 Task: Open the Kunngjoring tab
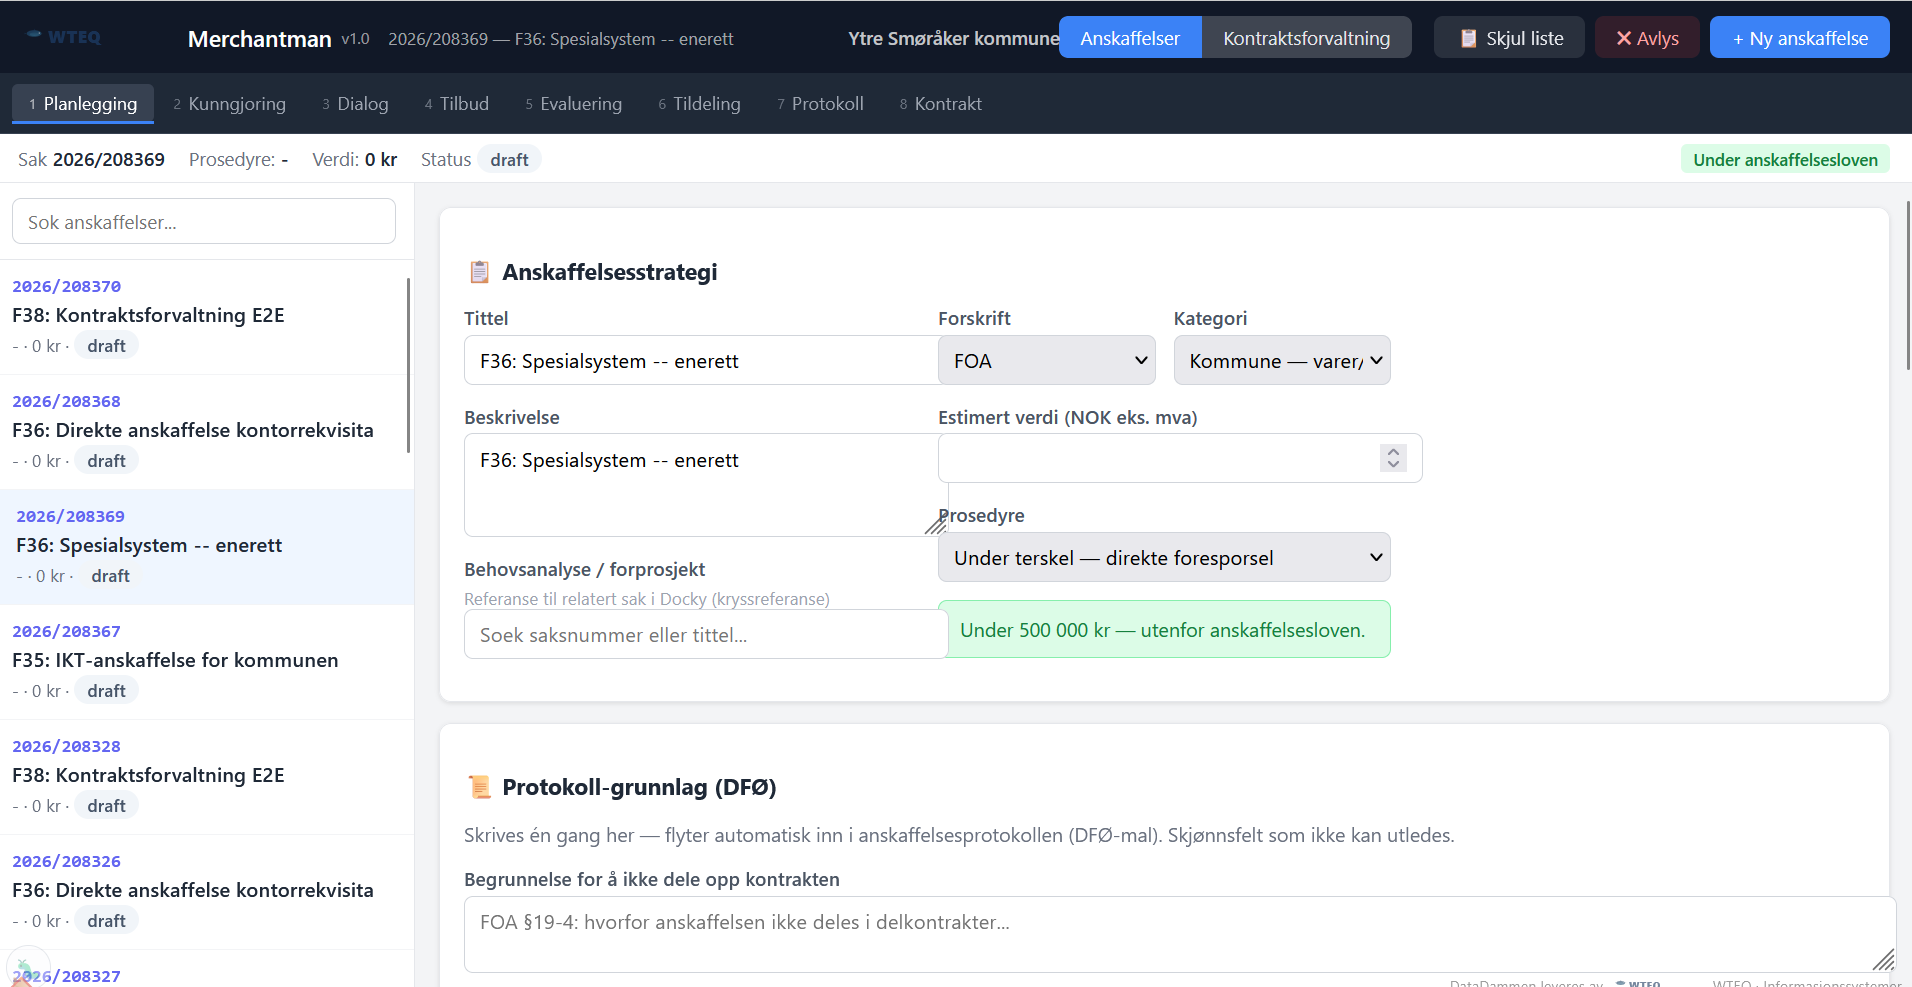click(x=229, y=104)
